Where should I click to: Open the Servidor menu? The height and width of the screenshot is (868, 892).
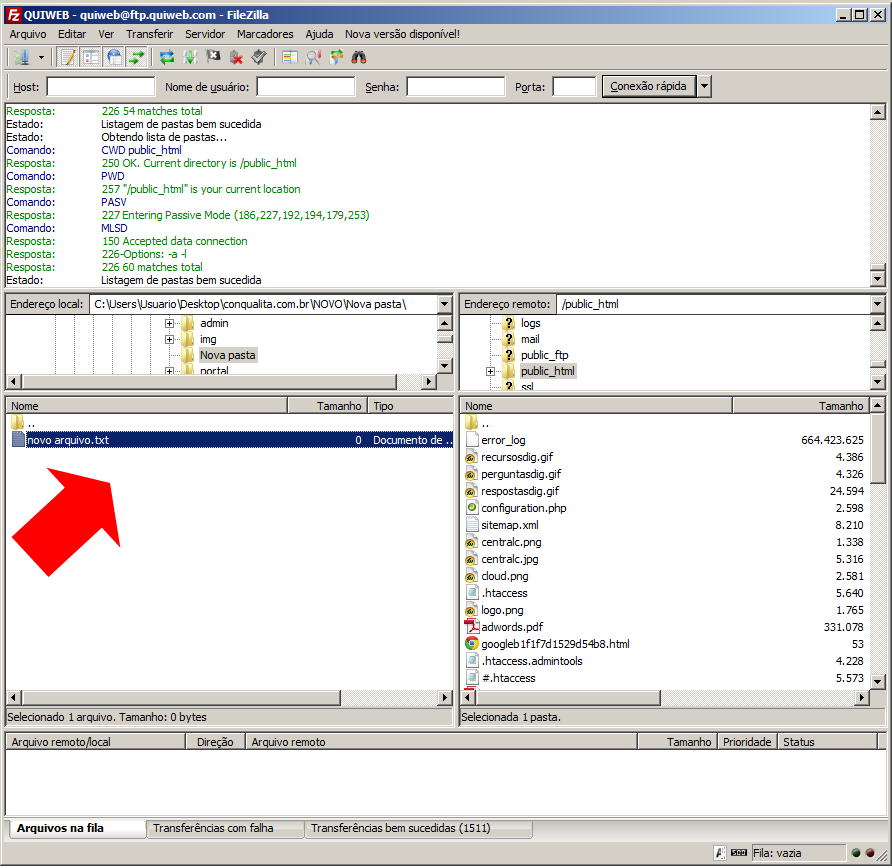205,34
